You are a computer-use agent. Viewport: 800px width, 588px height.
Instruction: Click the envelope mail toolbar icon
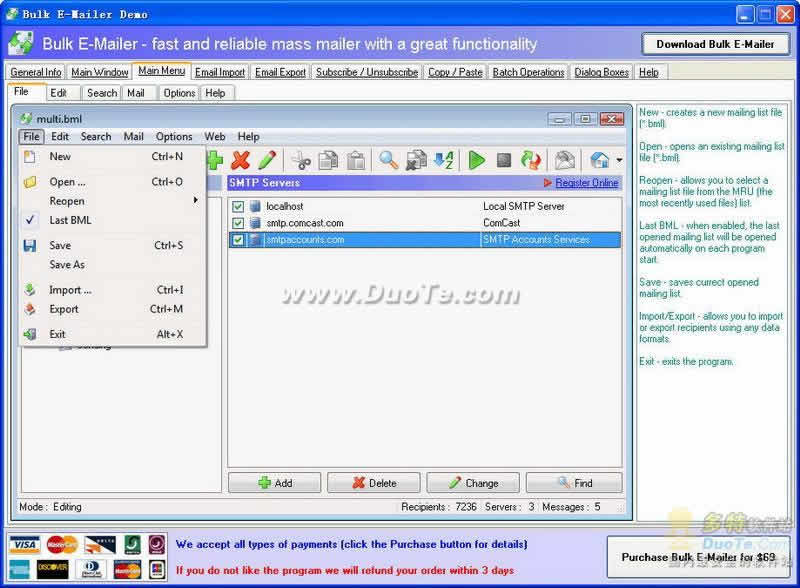pos(564,160)
